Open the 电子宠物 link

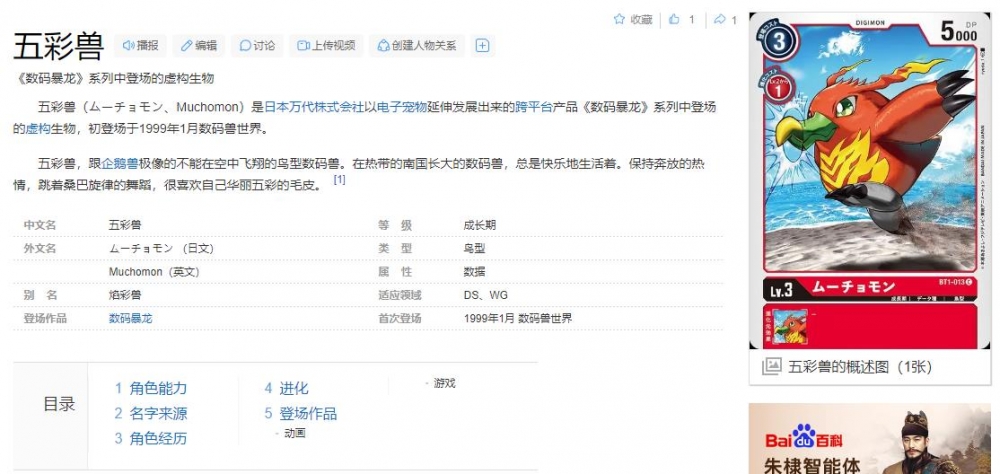[x=402, y=107]
